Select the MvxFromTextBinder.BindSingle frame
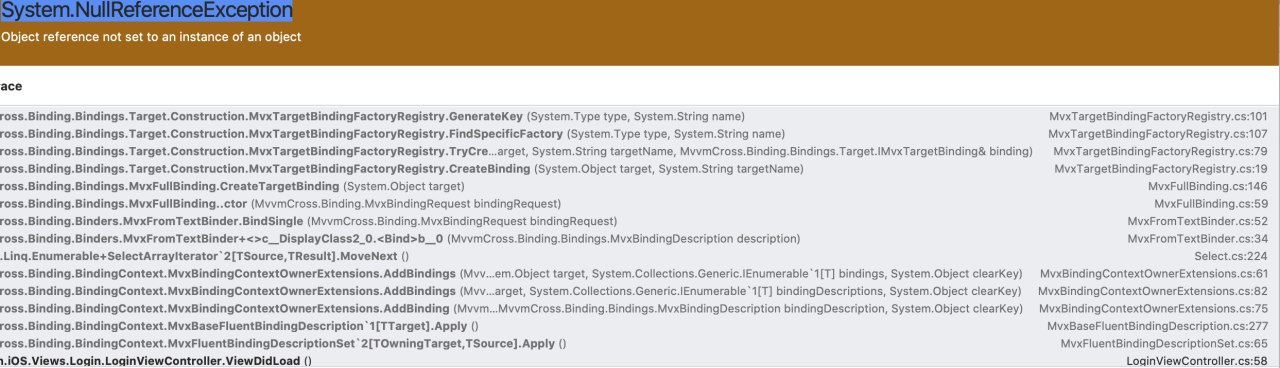The height and width of the screenshot is (368, 1280). (640, 220)
